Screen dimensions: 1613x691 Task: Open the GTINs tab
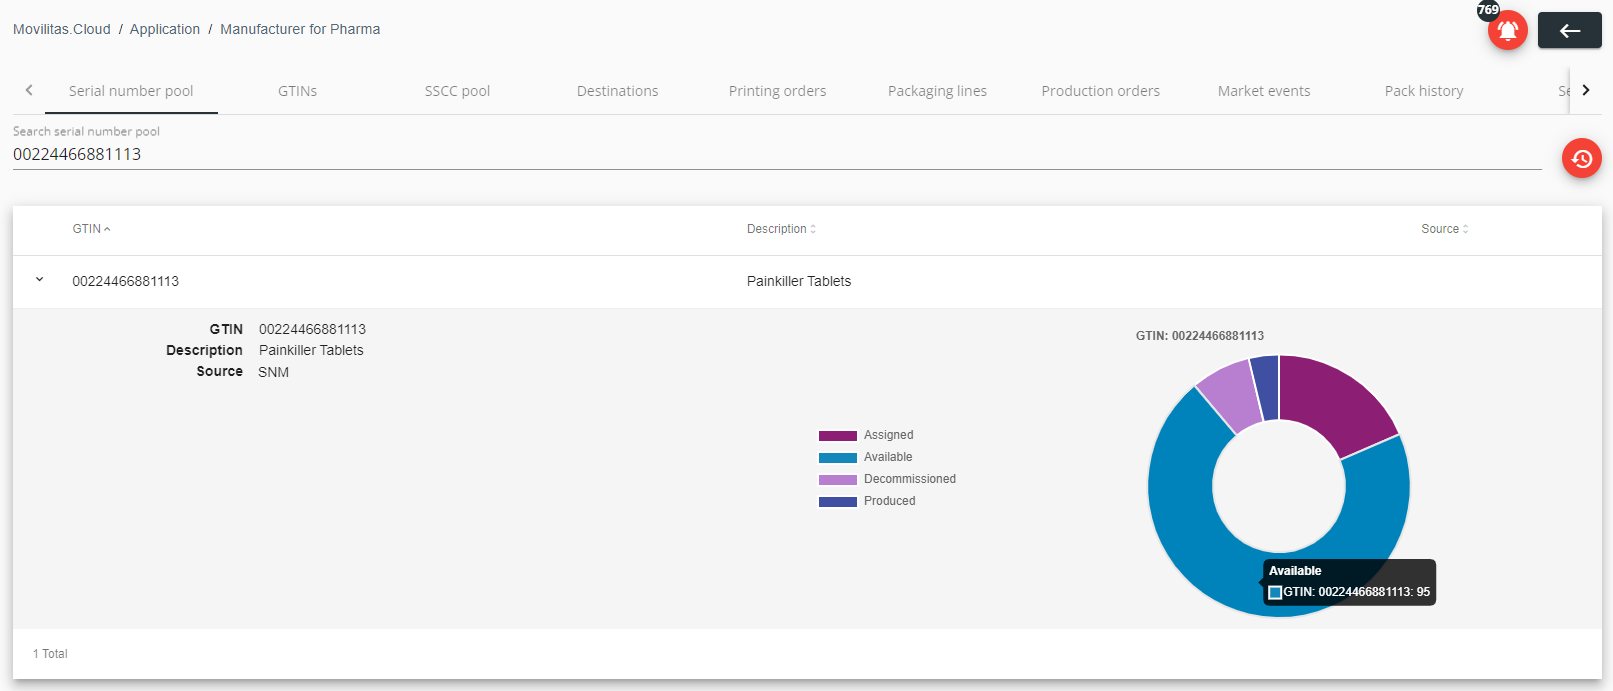point(297,91)
